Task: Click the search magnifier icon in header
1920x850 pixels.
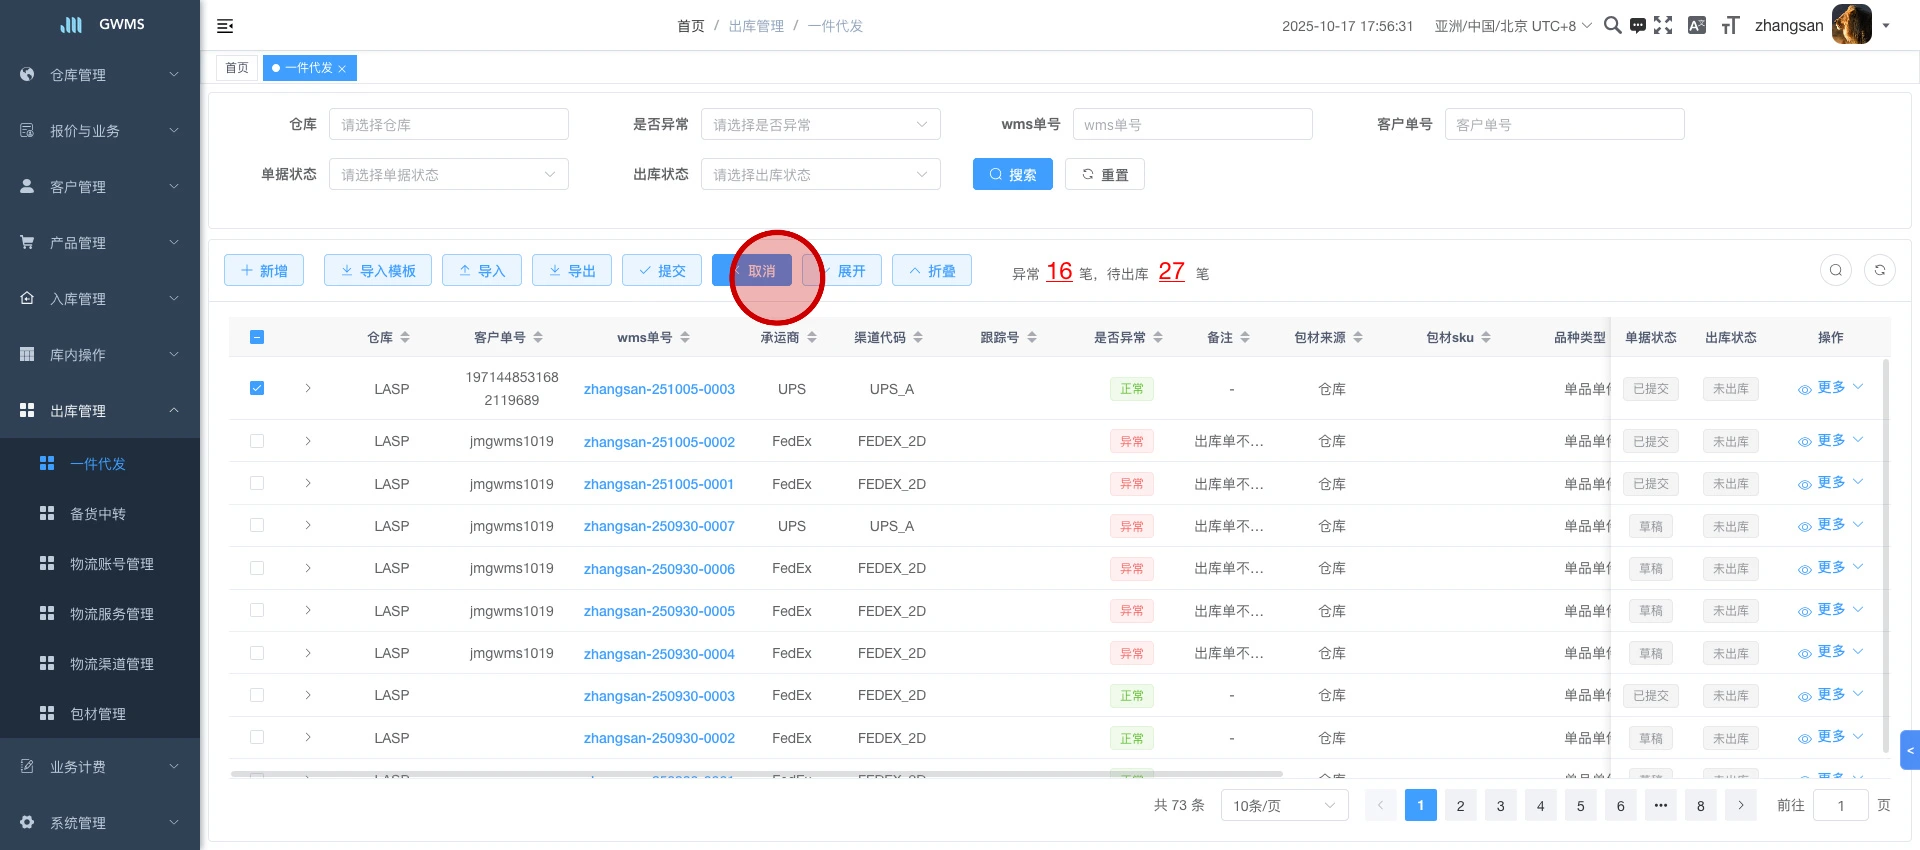Action: pos(1612,25)
